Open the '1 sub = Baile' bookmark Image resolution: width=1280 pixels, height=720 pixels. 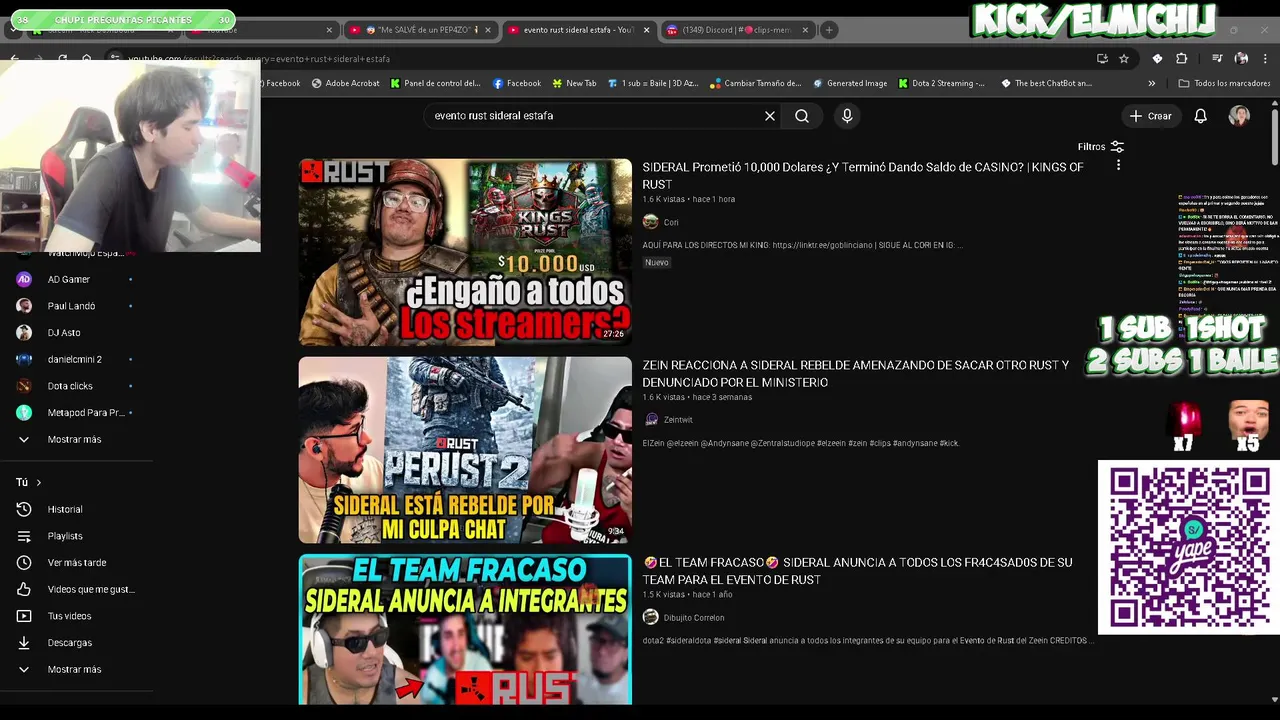coord(653,83)
